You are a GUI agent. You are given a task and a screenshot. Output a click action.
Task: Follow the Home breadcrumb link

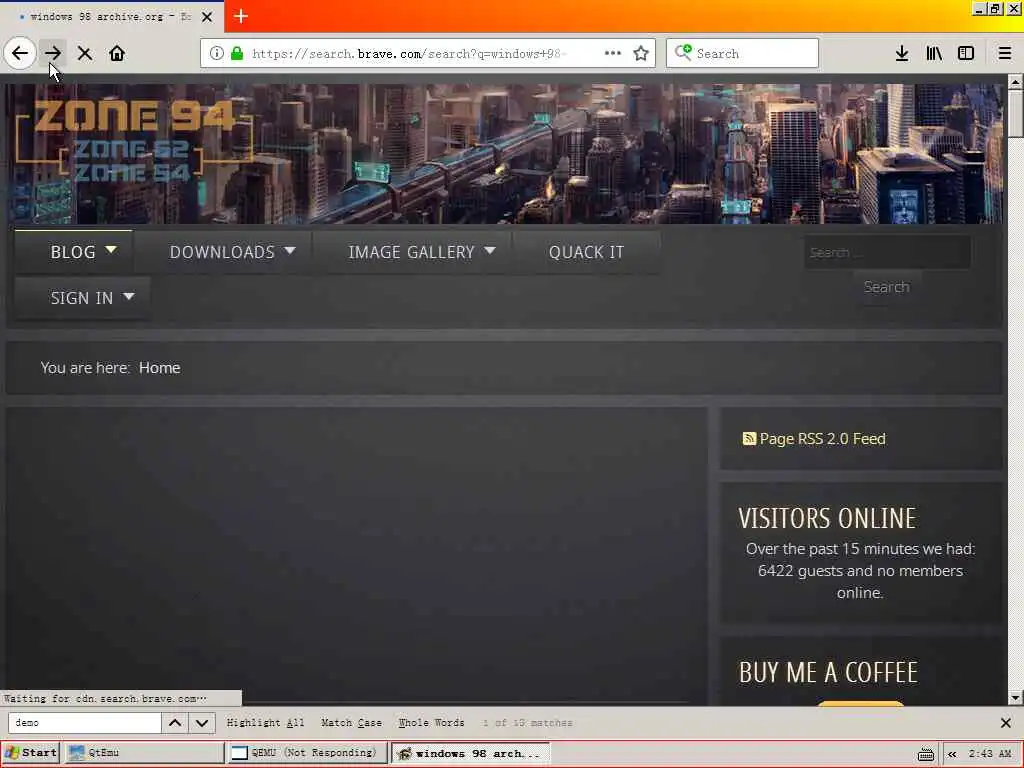[159, 368]
